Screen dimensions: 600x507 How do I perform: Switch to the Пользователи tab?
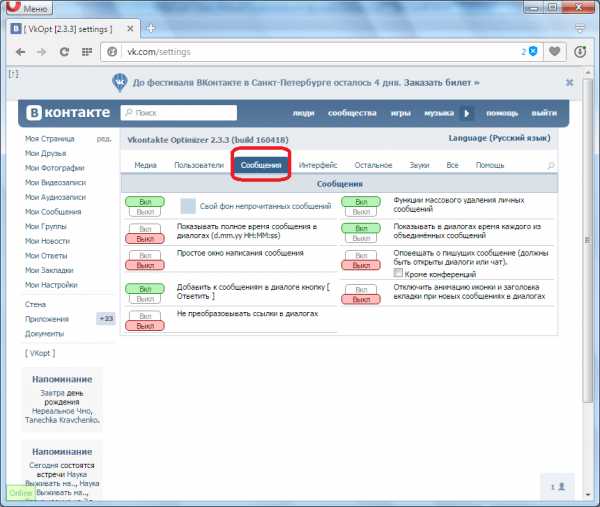[199, 165]
